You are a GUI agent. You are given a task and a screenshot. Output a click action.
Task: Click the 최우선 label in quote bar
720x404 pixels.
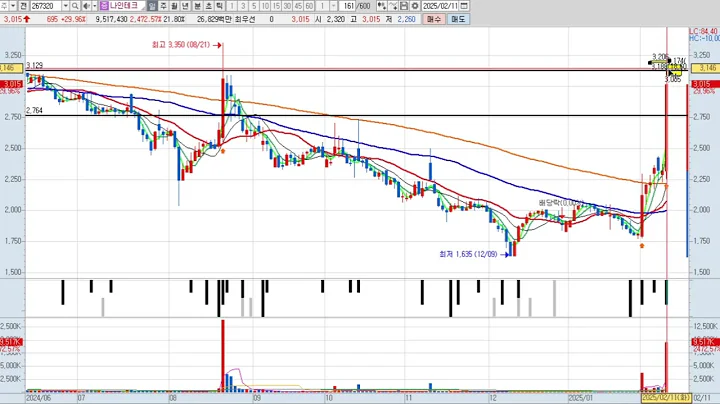click(244, 19)
